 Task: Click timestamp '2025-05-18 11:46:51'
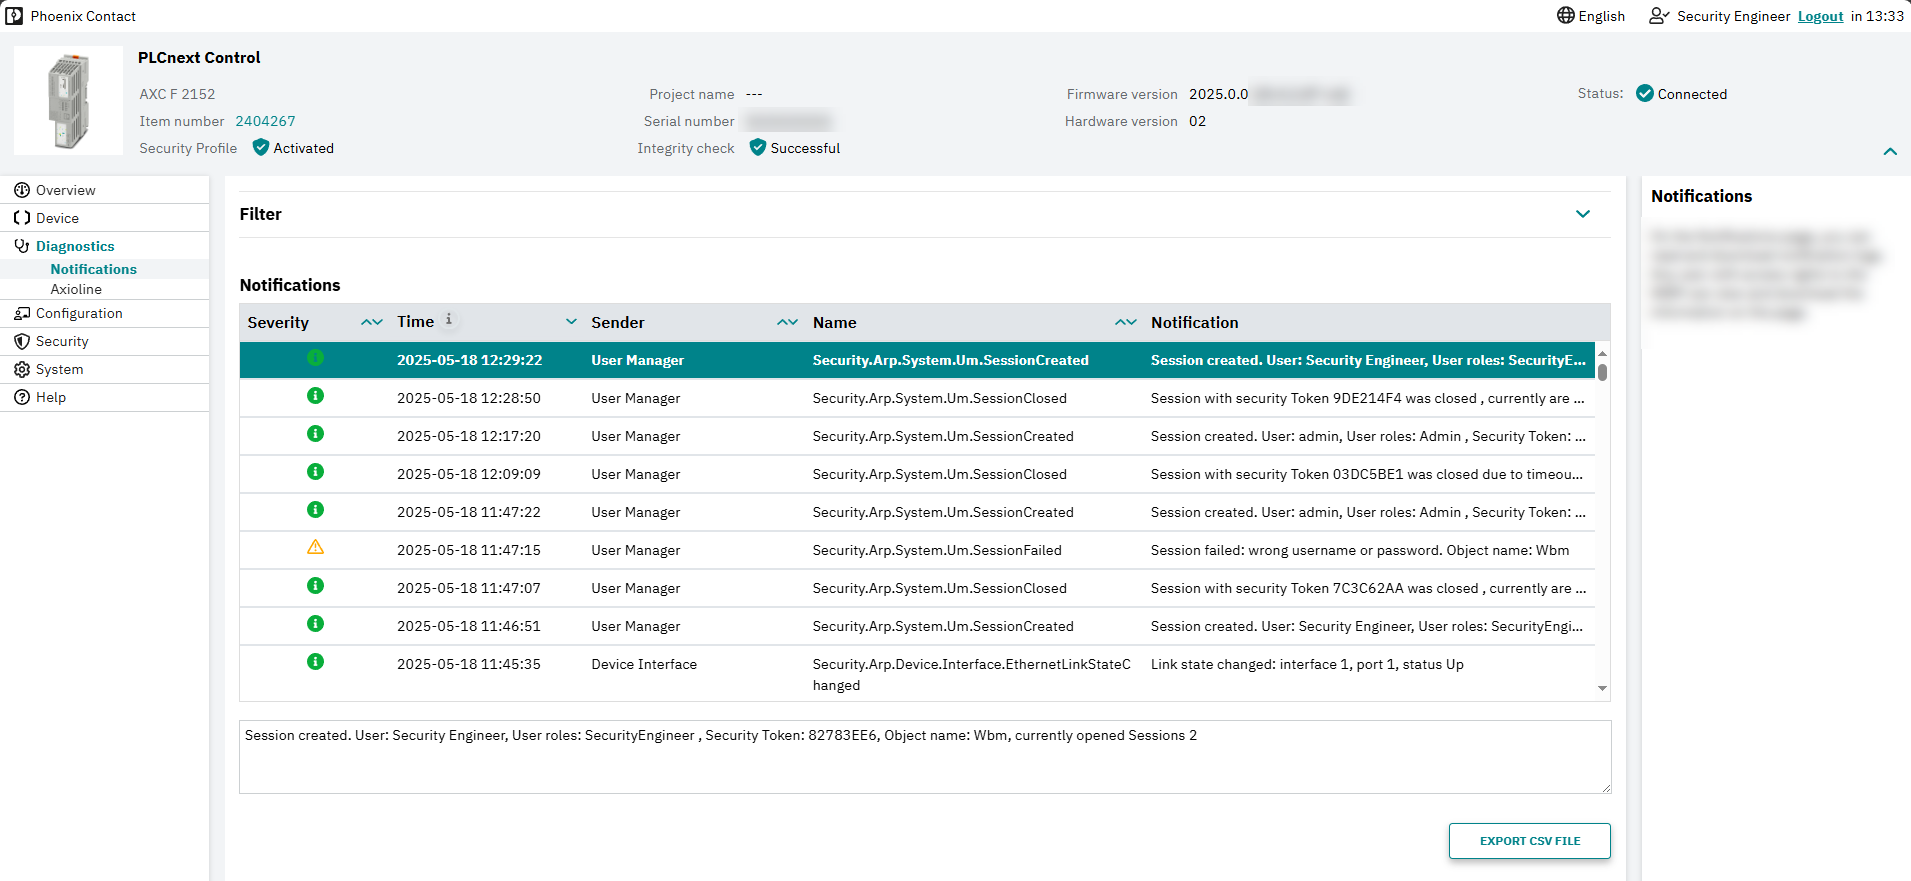(x=468, y=626)
